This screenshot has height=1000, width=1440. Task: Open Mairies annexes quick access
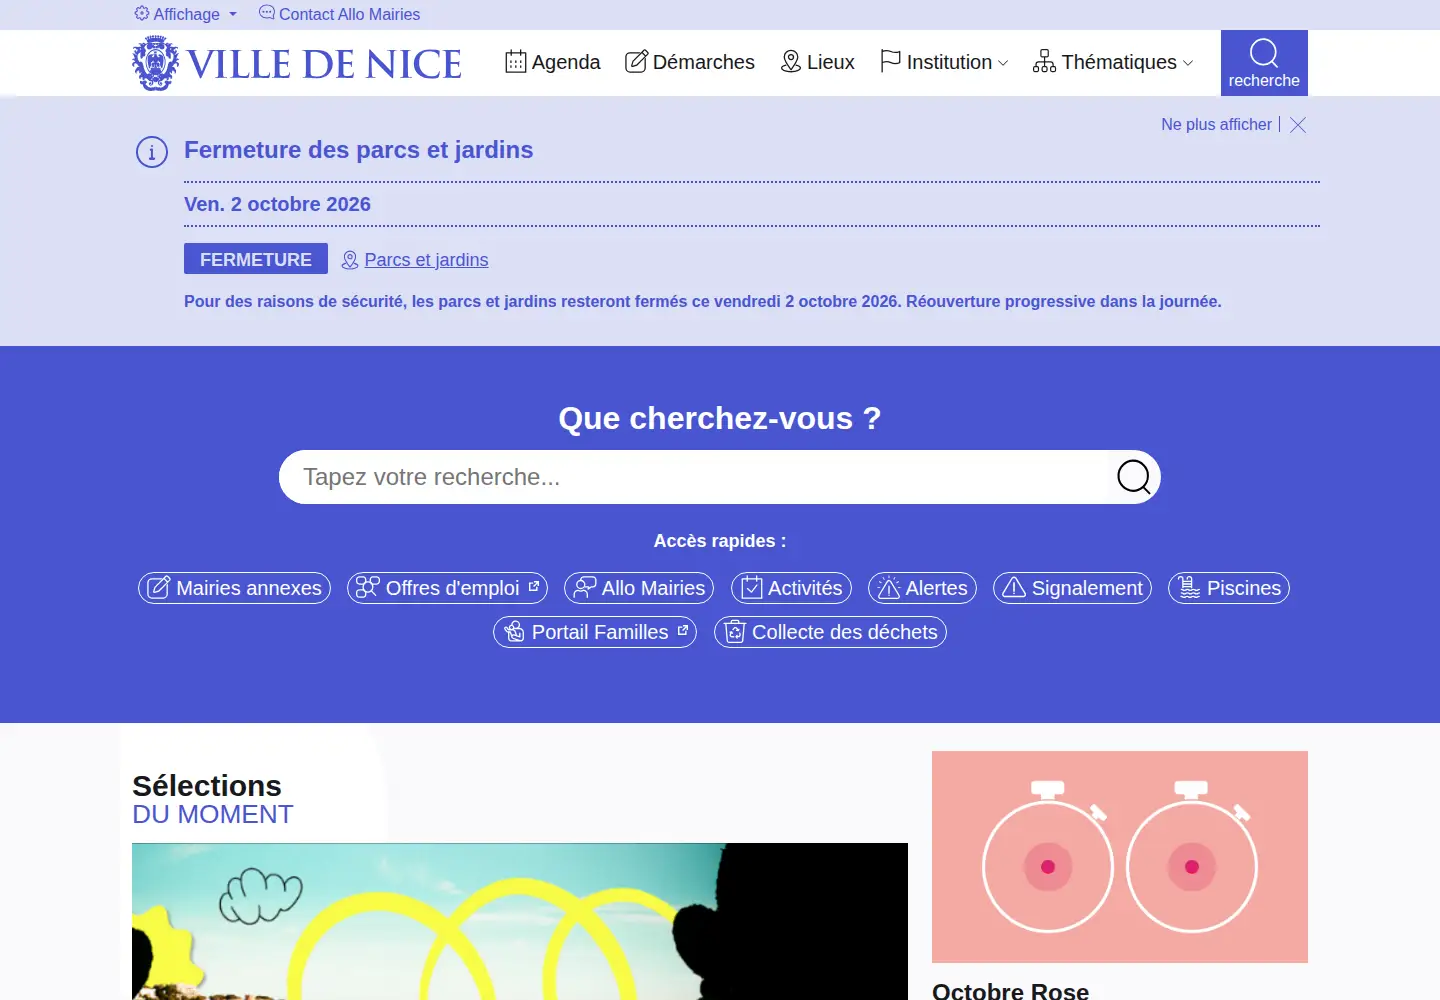tap(234, 588)
